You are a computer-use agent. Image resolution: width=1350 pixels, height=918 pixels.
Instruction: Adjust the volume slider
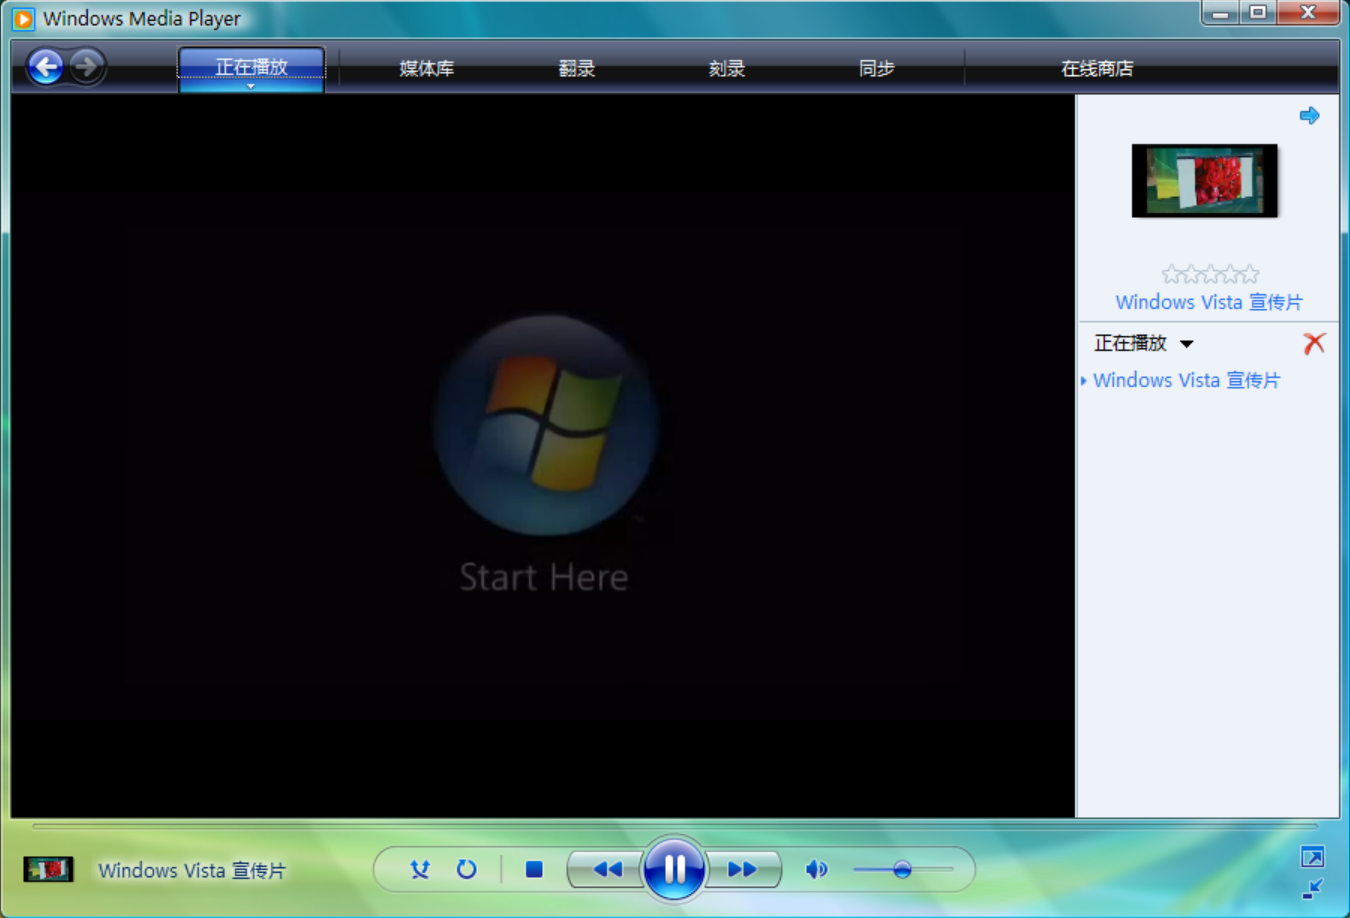pos(902,870)
